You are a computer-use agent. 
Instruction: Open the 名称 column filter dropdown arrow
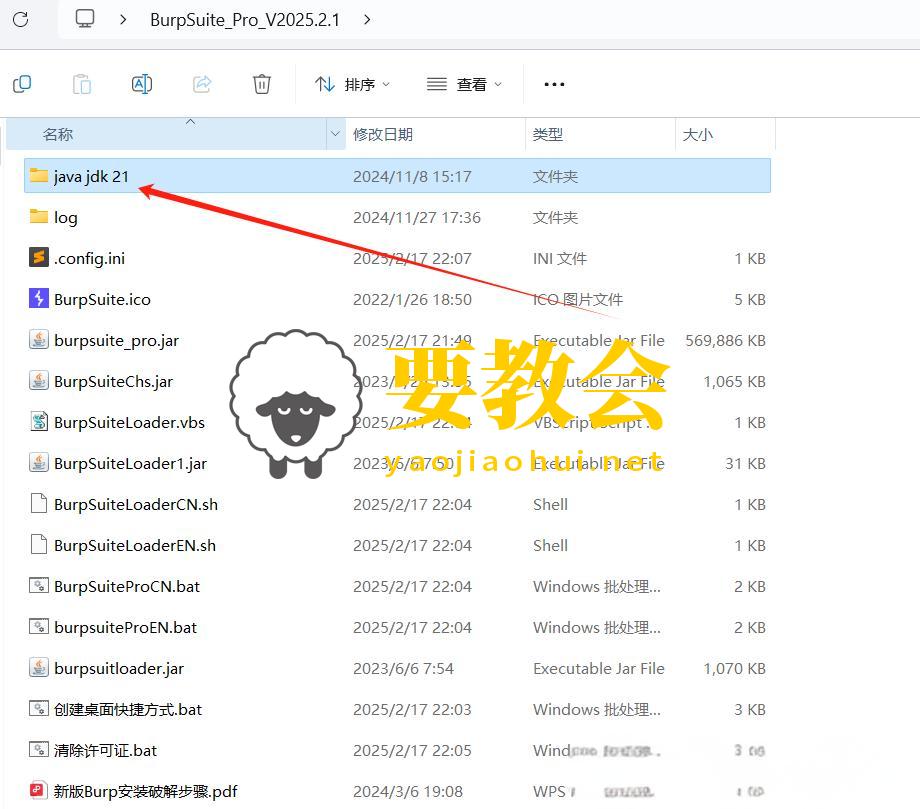tap(335, 134)
